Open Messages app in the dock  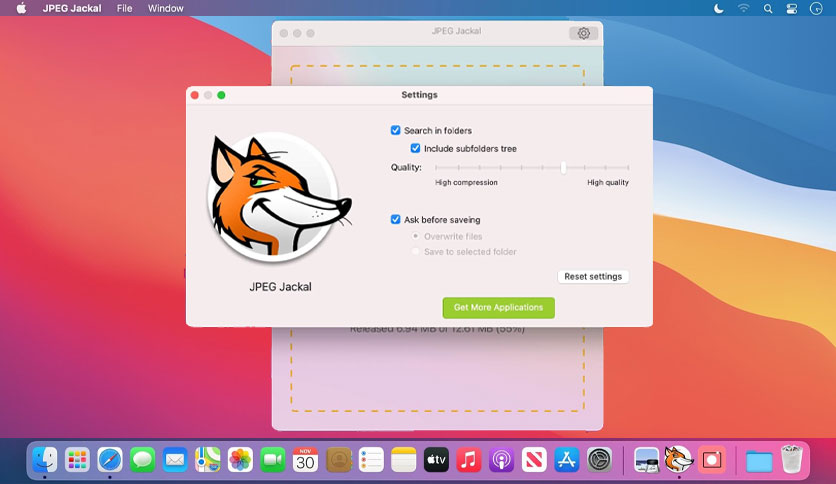pyautogui.click(x=142, y=459)
